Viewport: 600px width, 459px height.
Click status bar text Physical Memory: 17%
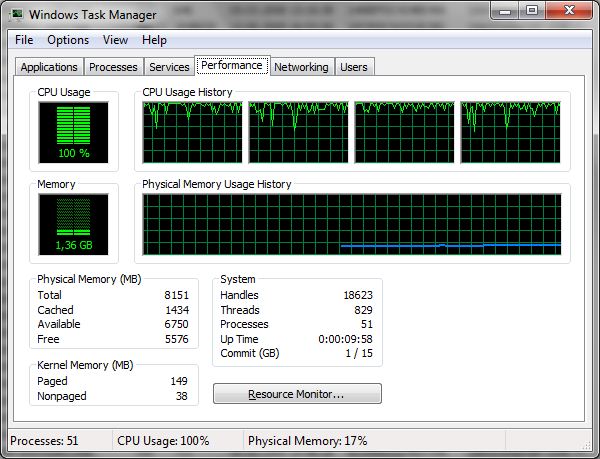[x=307, y=441]
